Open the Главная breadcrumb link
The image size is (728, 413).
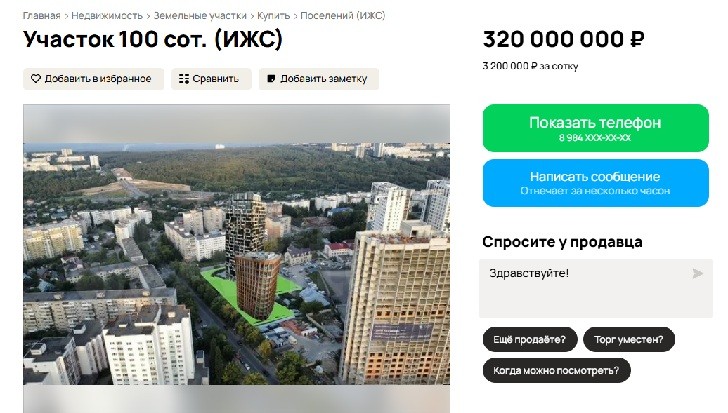(41, 16)
